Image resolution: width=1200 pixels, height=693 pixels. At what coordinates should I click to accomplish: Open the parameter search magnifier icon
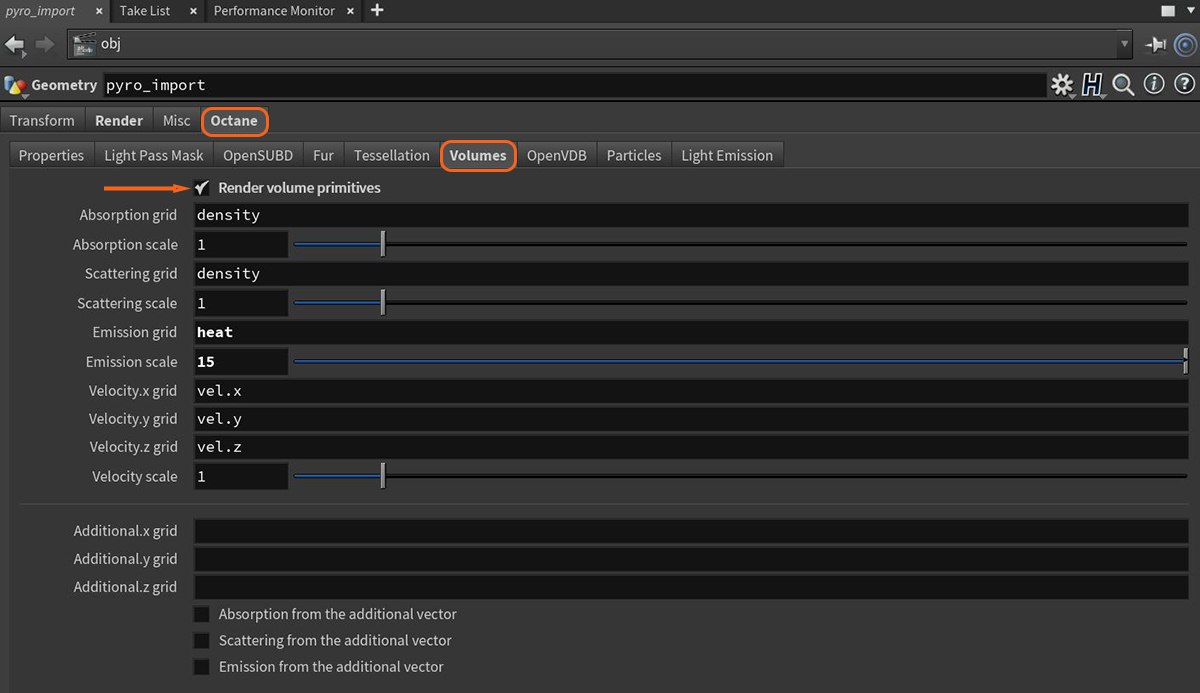pyautogui.click(x=1123, y=85)
